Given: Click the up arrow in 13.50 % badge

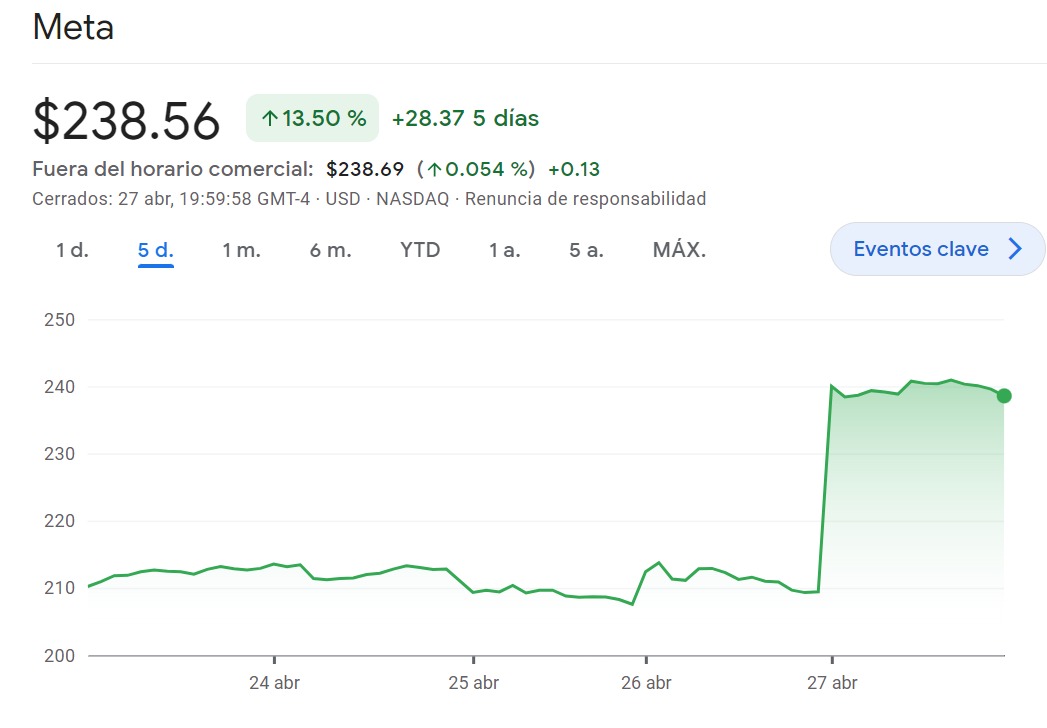Looking at the screenshot, I should (x=269, y=119).
